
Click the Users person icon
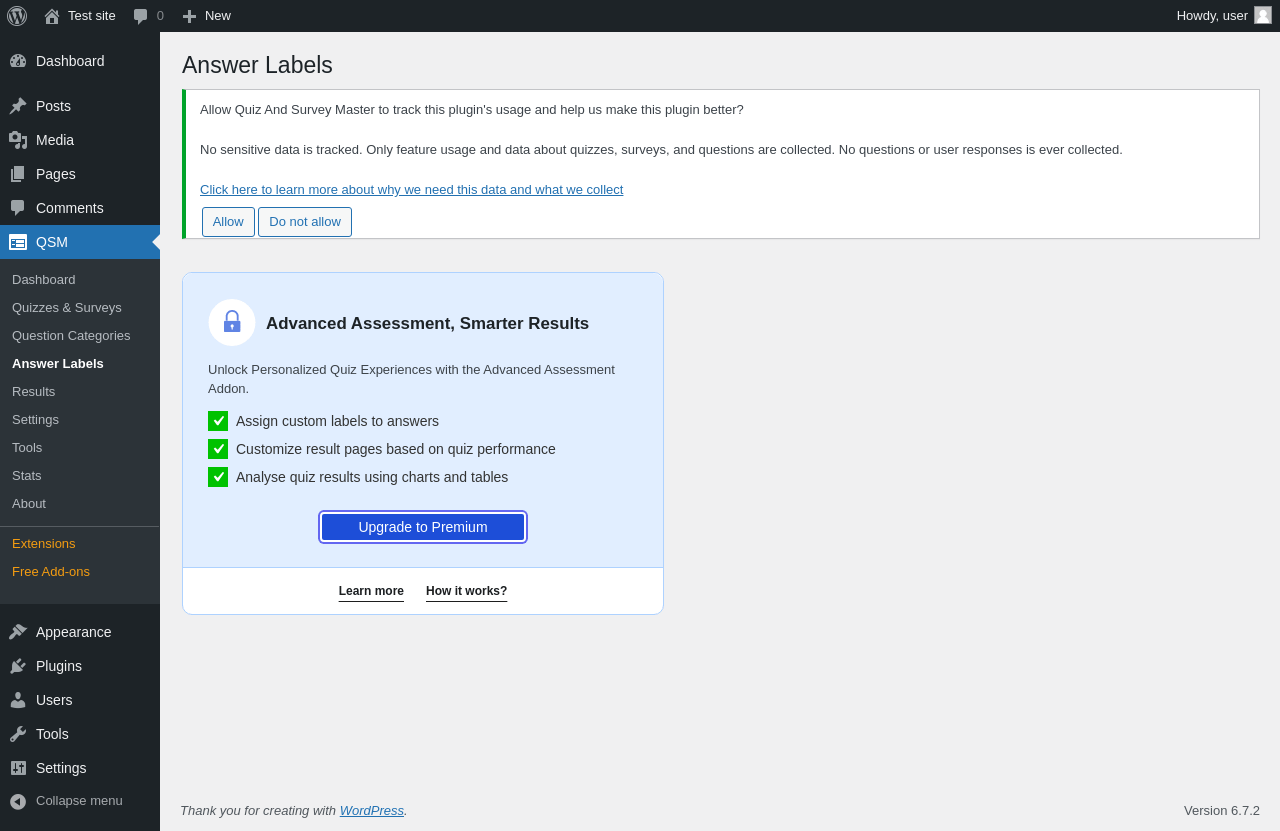tap(18, 700)
